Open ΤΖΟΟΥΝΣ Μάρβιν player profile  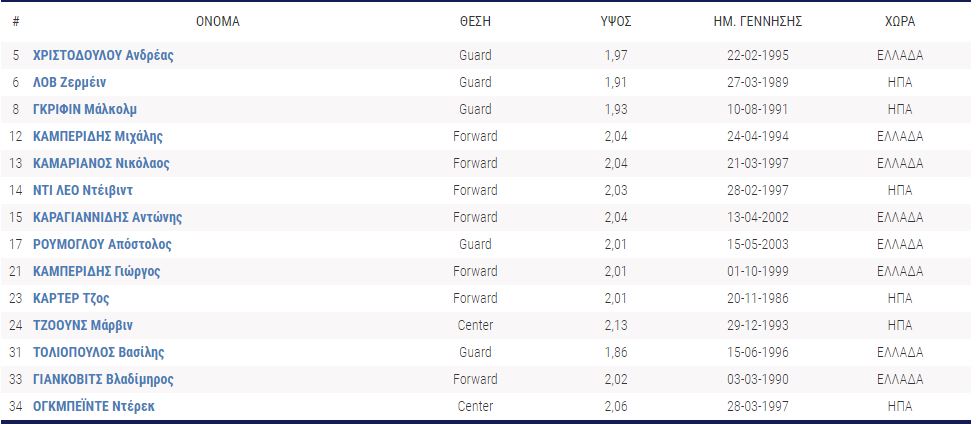[83, 325]
